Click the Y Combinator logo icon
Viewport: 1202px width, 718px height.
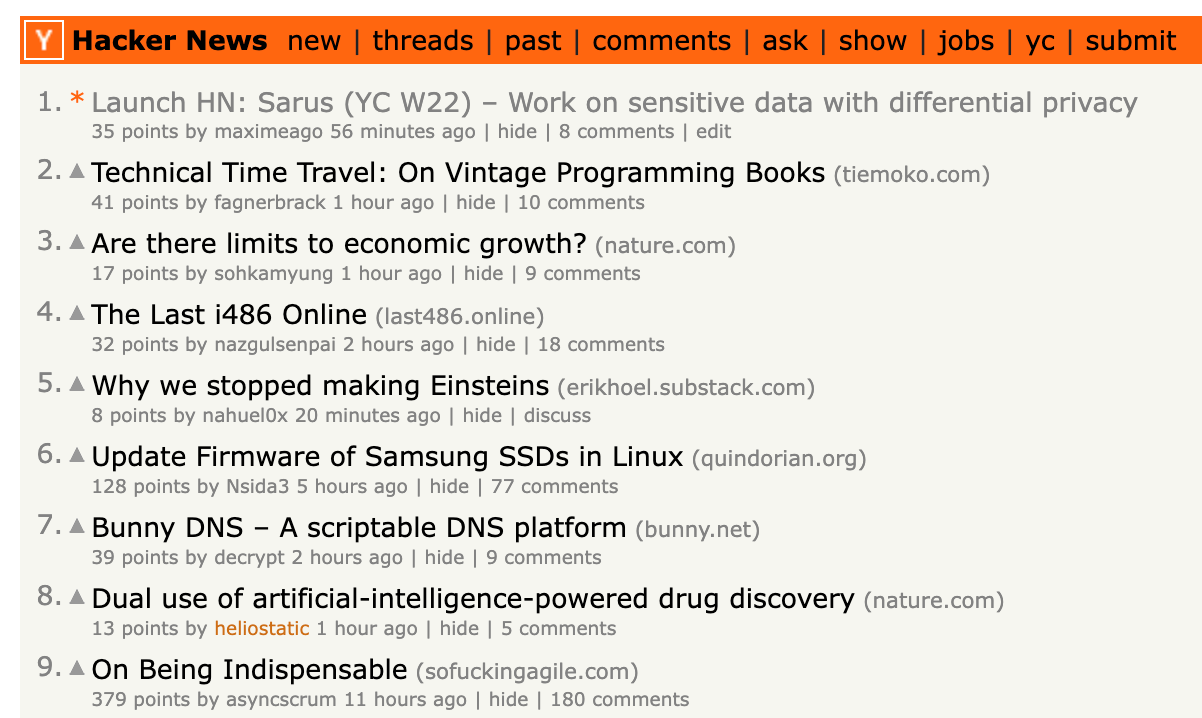click(x=45, y=41)
